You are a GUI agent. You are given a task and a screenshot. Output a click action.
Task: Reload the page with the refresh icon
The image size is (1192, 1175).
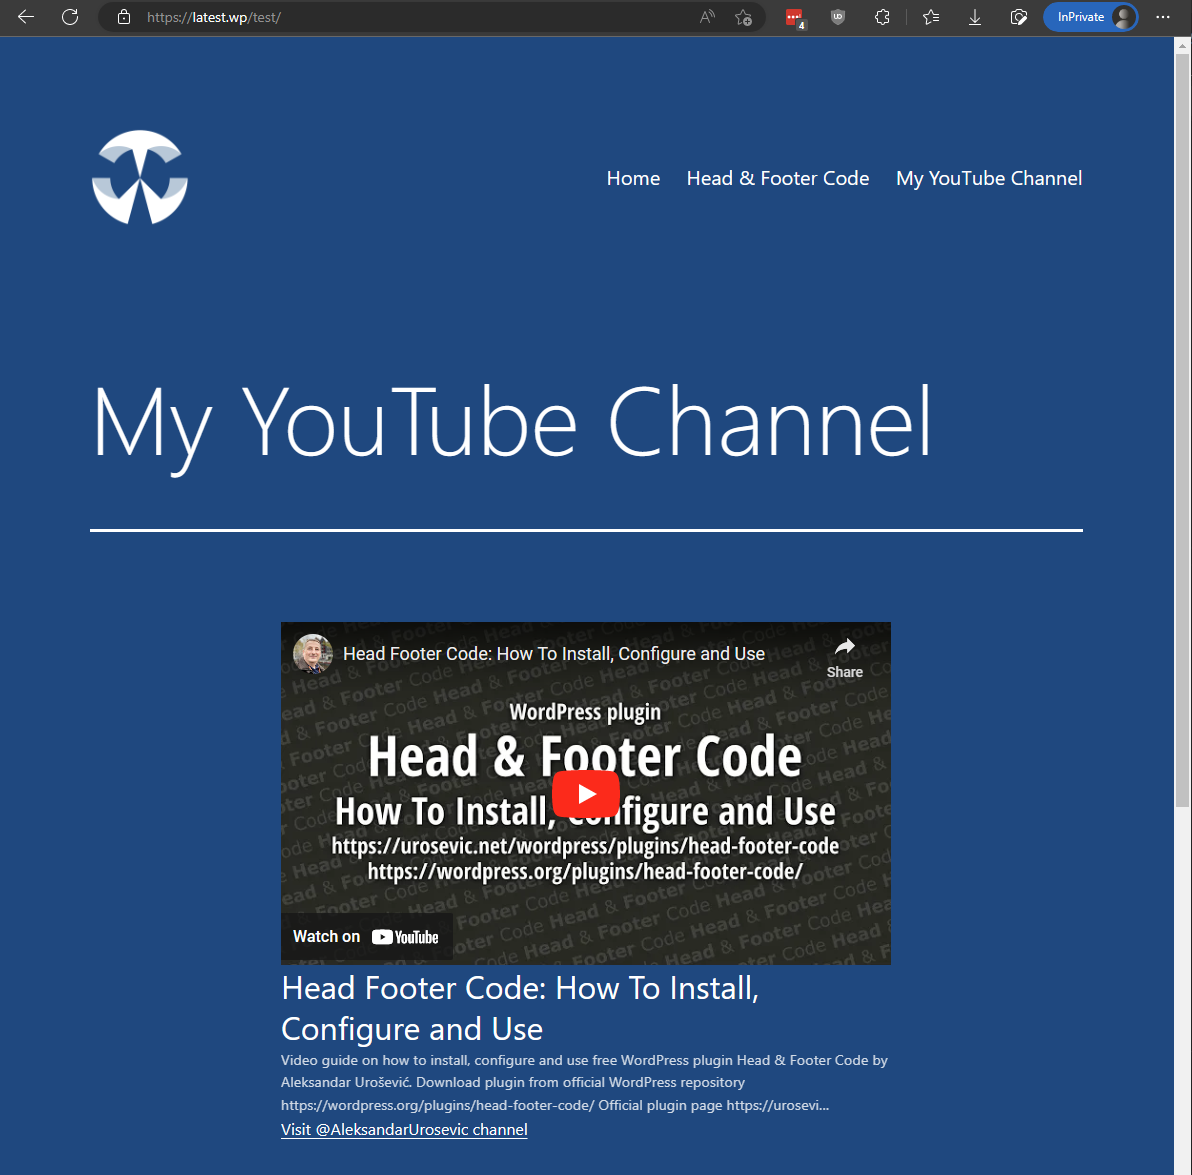click(70, 17)
